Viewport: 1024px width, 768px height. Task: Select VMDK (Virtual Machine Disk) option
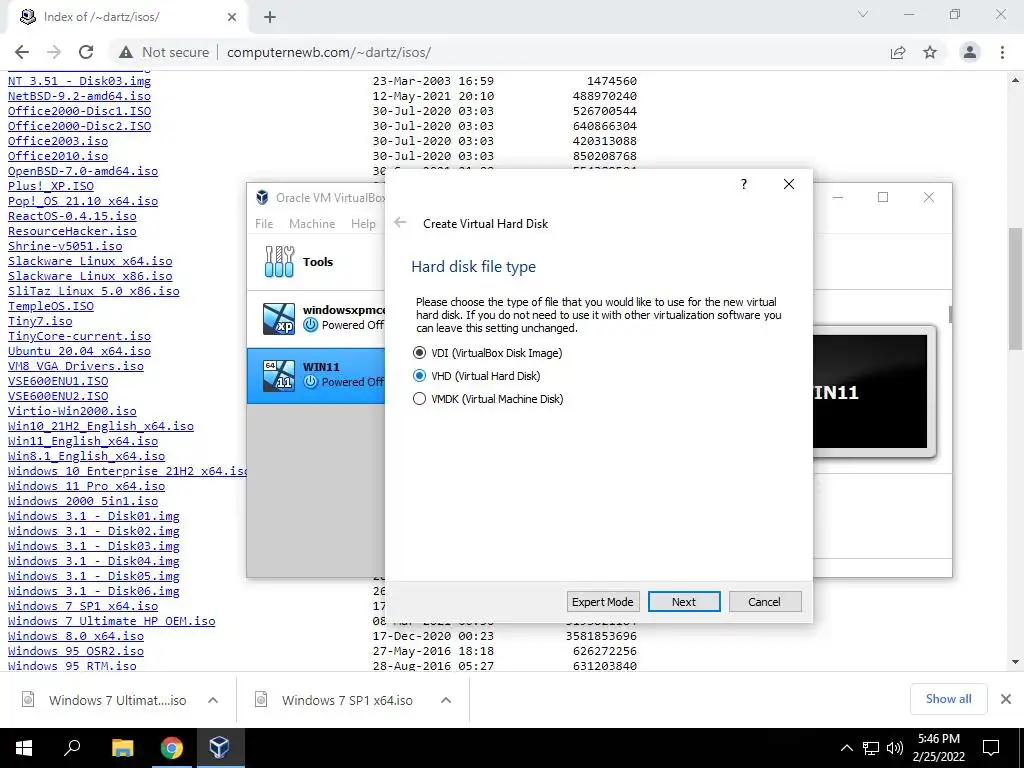tap(488, 398)
